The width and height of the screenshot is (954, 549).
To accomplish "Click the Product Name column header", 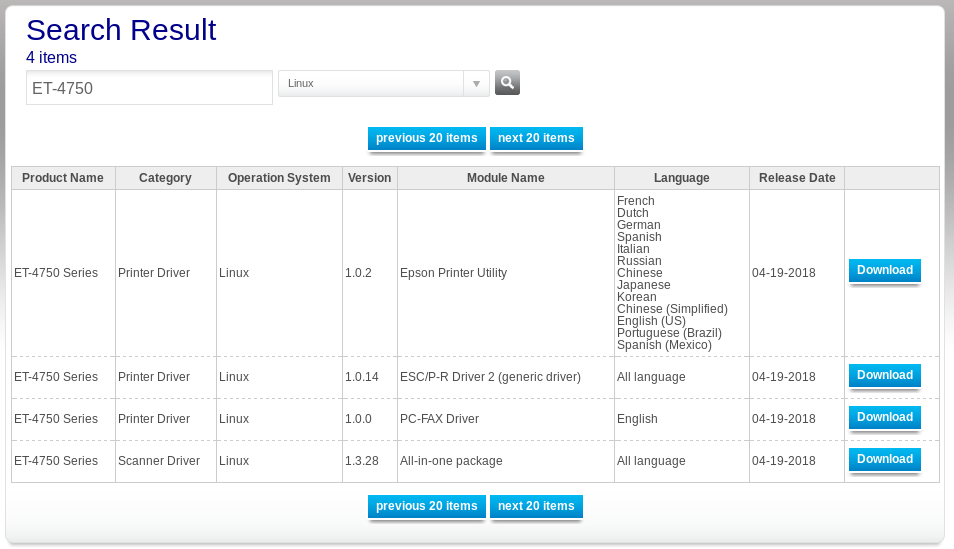I will point(63,178).
